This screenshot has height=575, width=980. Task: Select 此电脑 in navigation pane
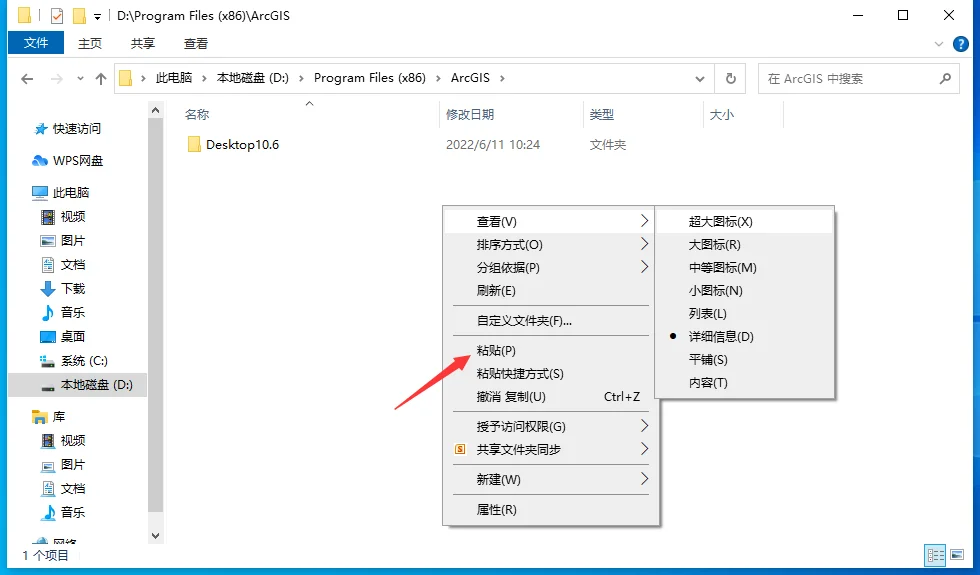point(61,192)
